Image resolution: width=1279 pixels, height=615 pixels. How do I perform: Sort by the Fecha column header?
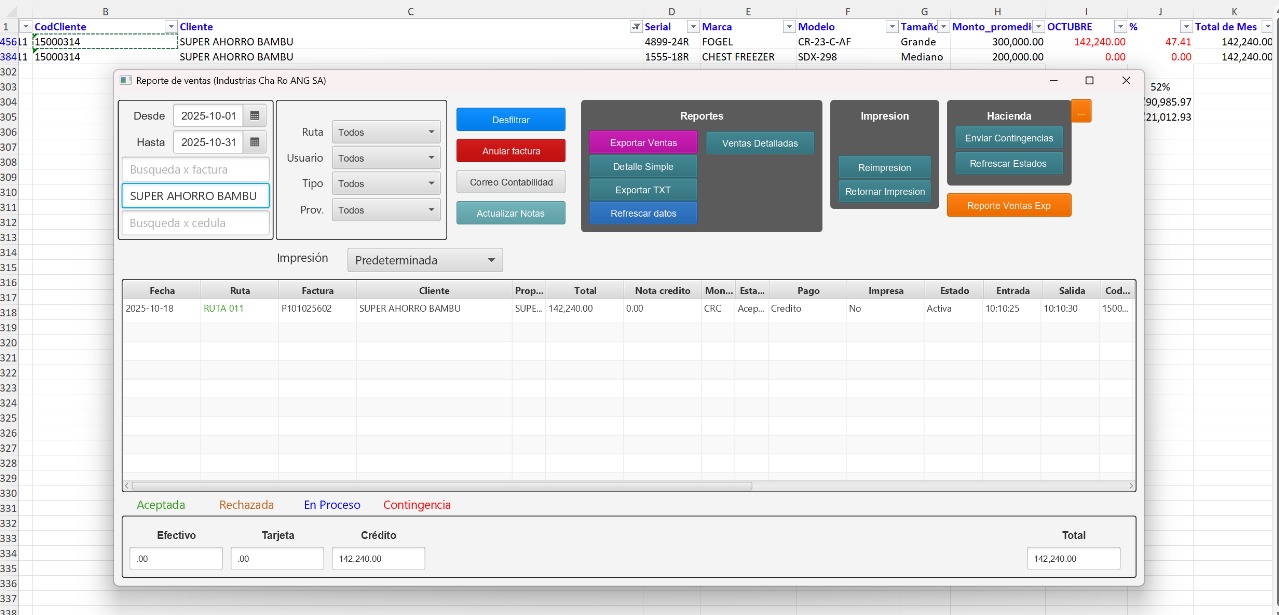162,291
